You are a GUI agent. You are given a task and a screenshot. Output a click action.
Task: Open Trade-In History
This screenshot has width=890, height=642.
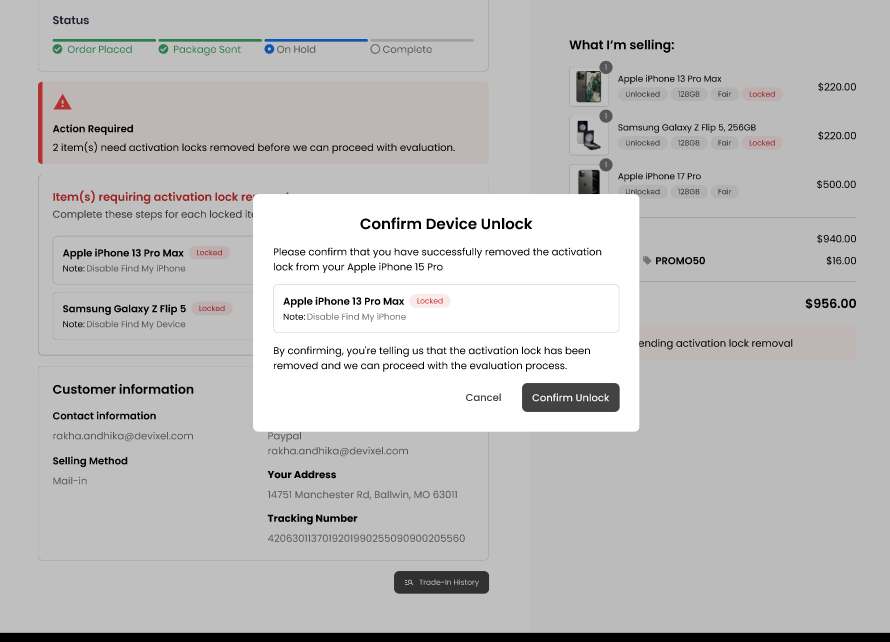(441, 582)
